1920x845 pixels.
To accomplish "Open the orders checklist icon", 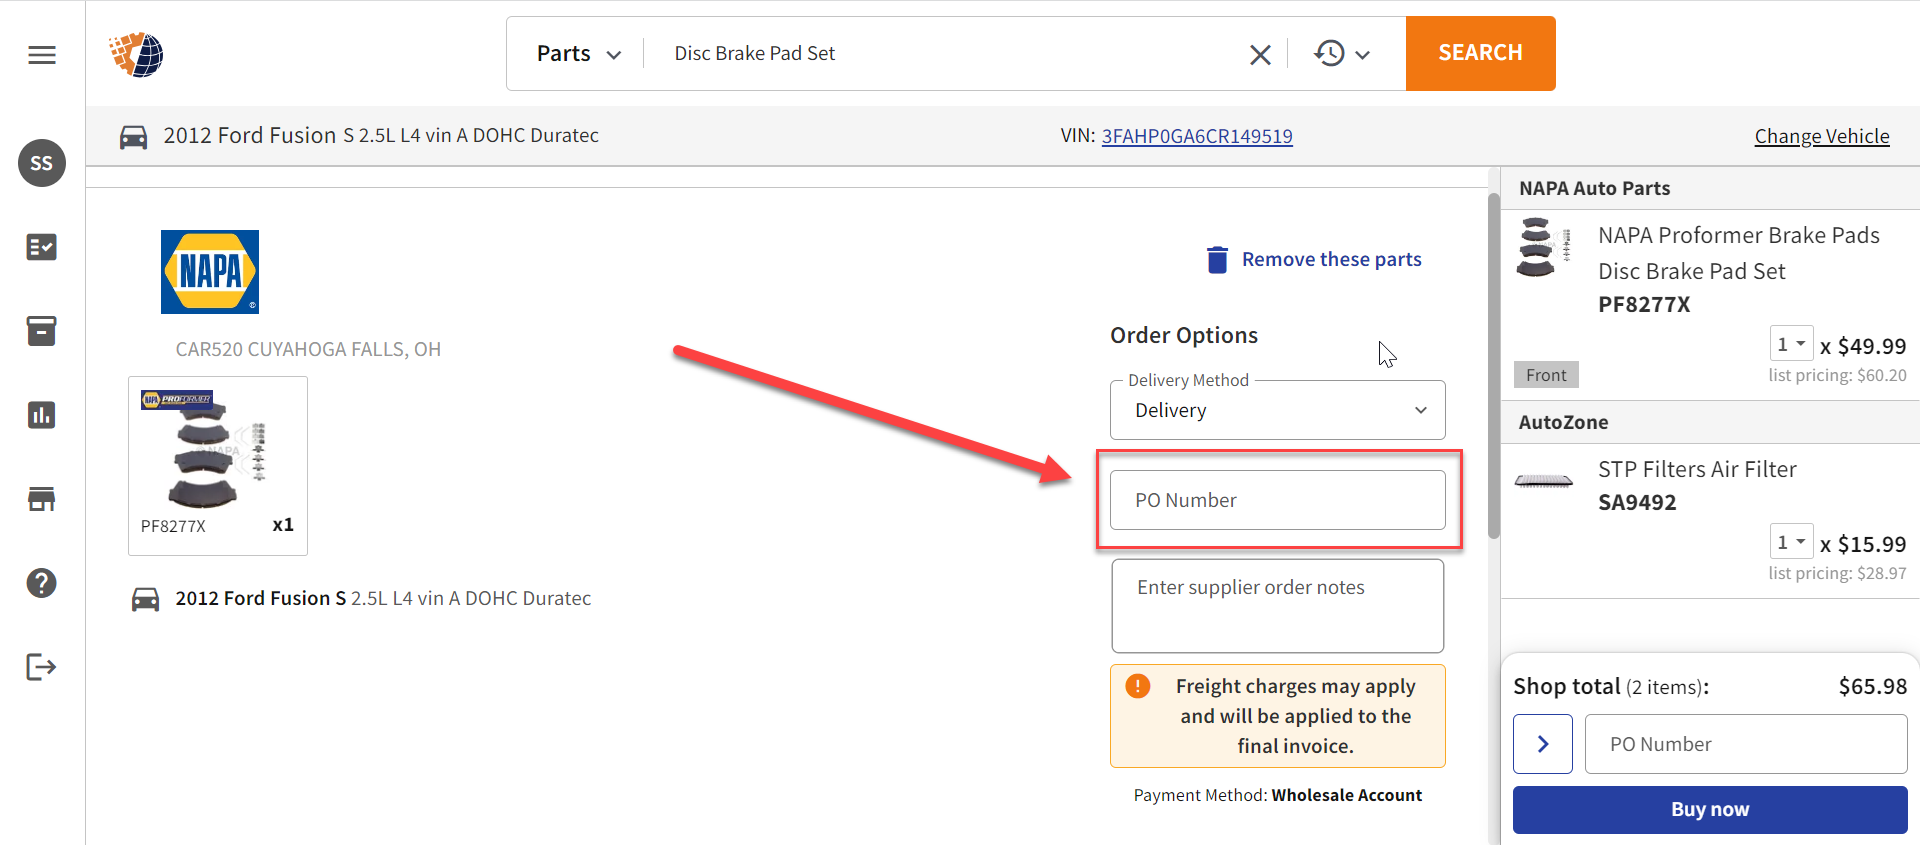I will (x=41, y=247).
